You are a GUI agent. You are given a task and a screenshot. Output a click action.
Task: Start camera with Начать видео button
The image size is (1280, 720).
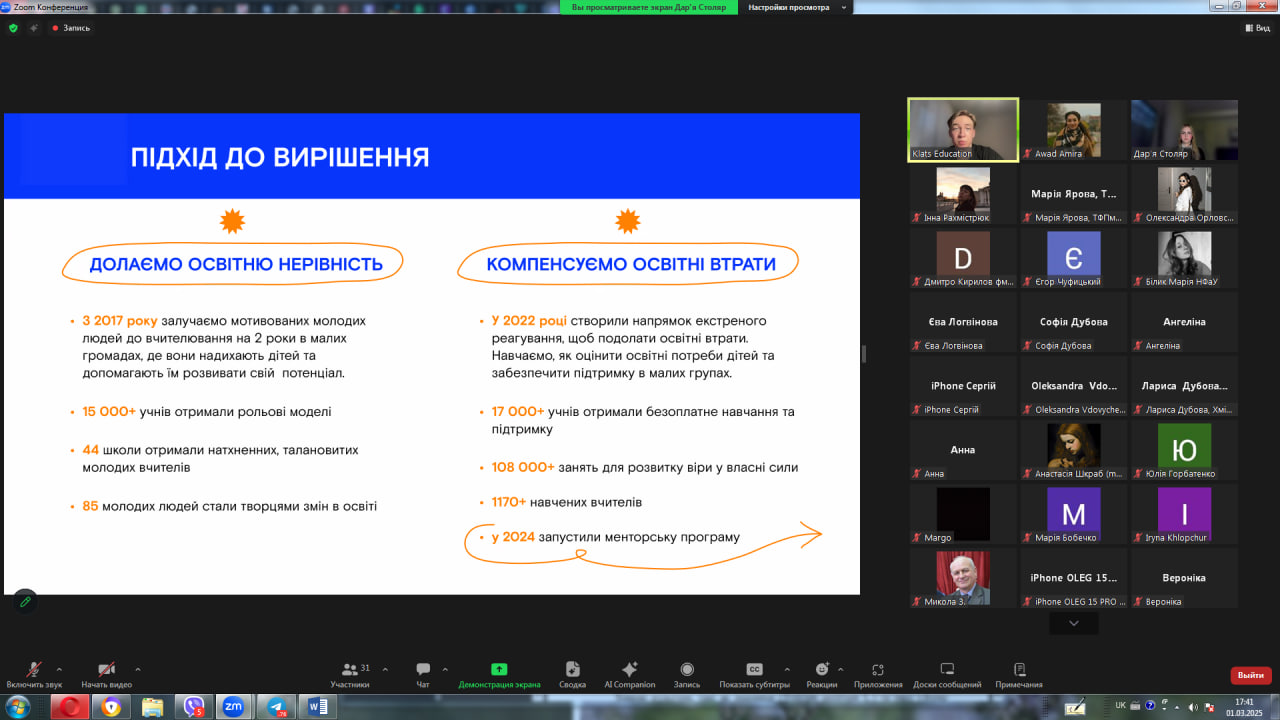[x=106, y=675]
